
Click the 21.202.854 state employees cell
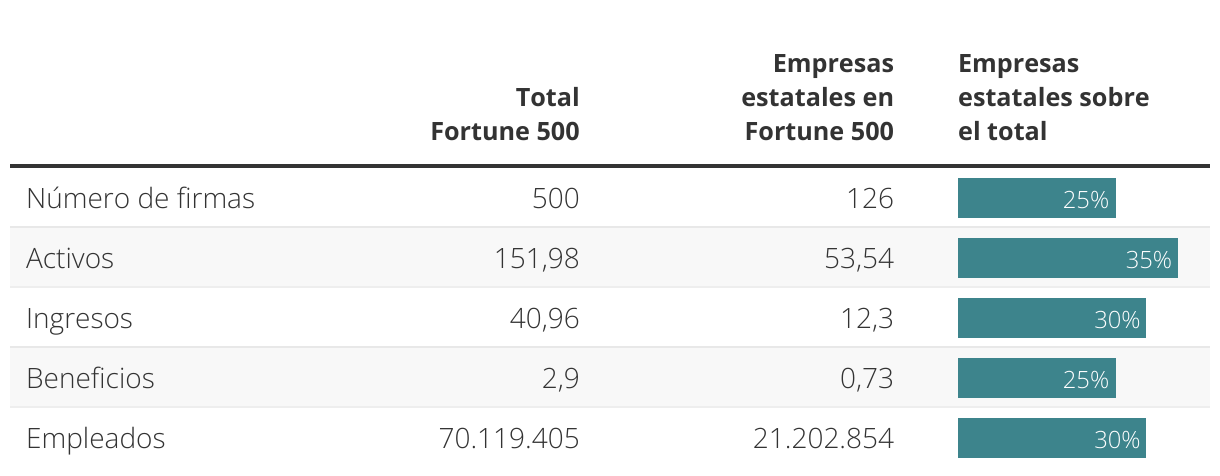(822, 439)
